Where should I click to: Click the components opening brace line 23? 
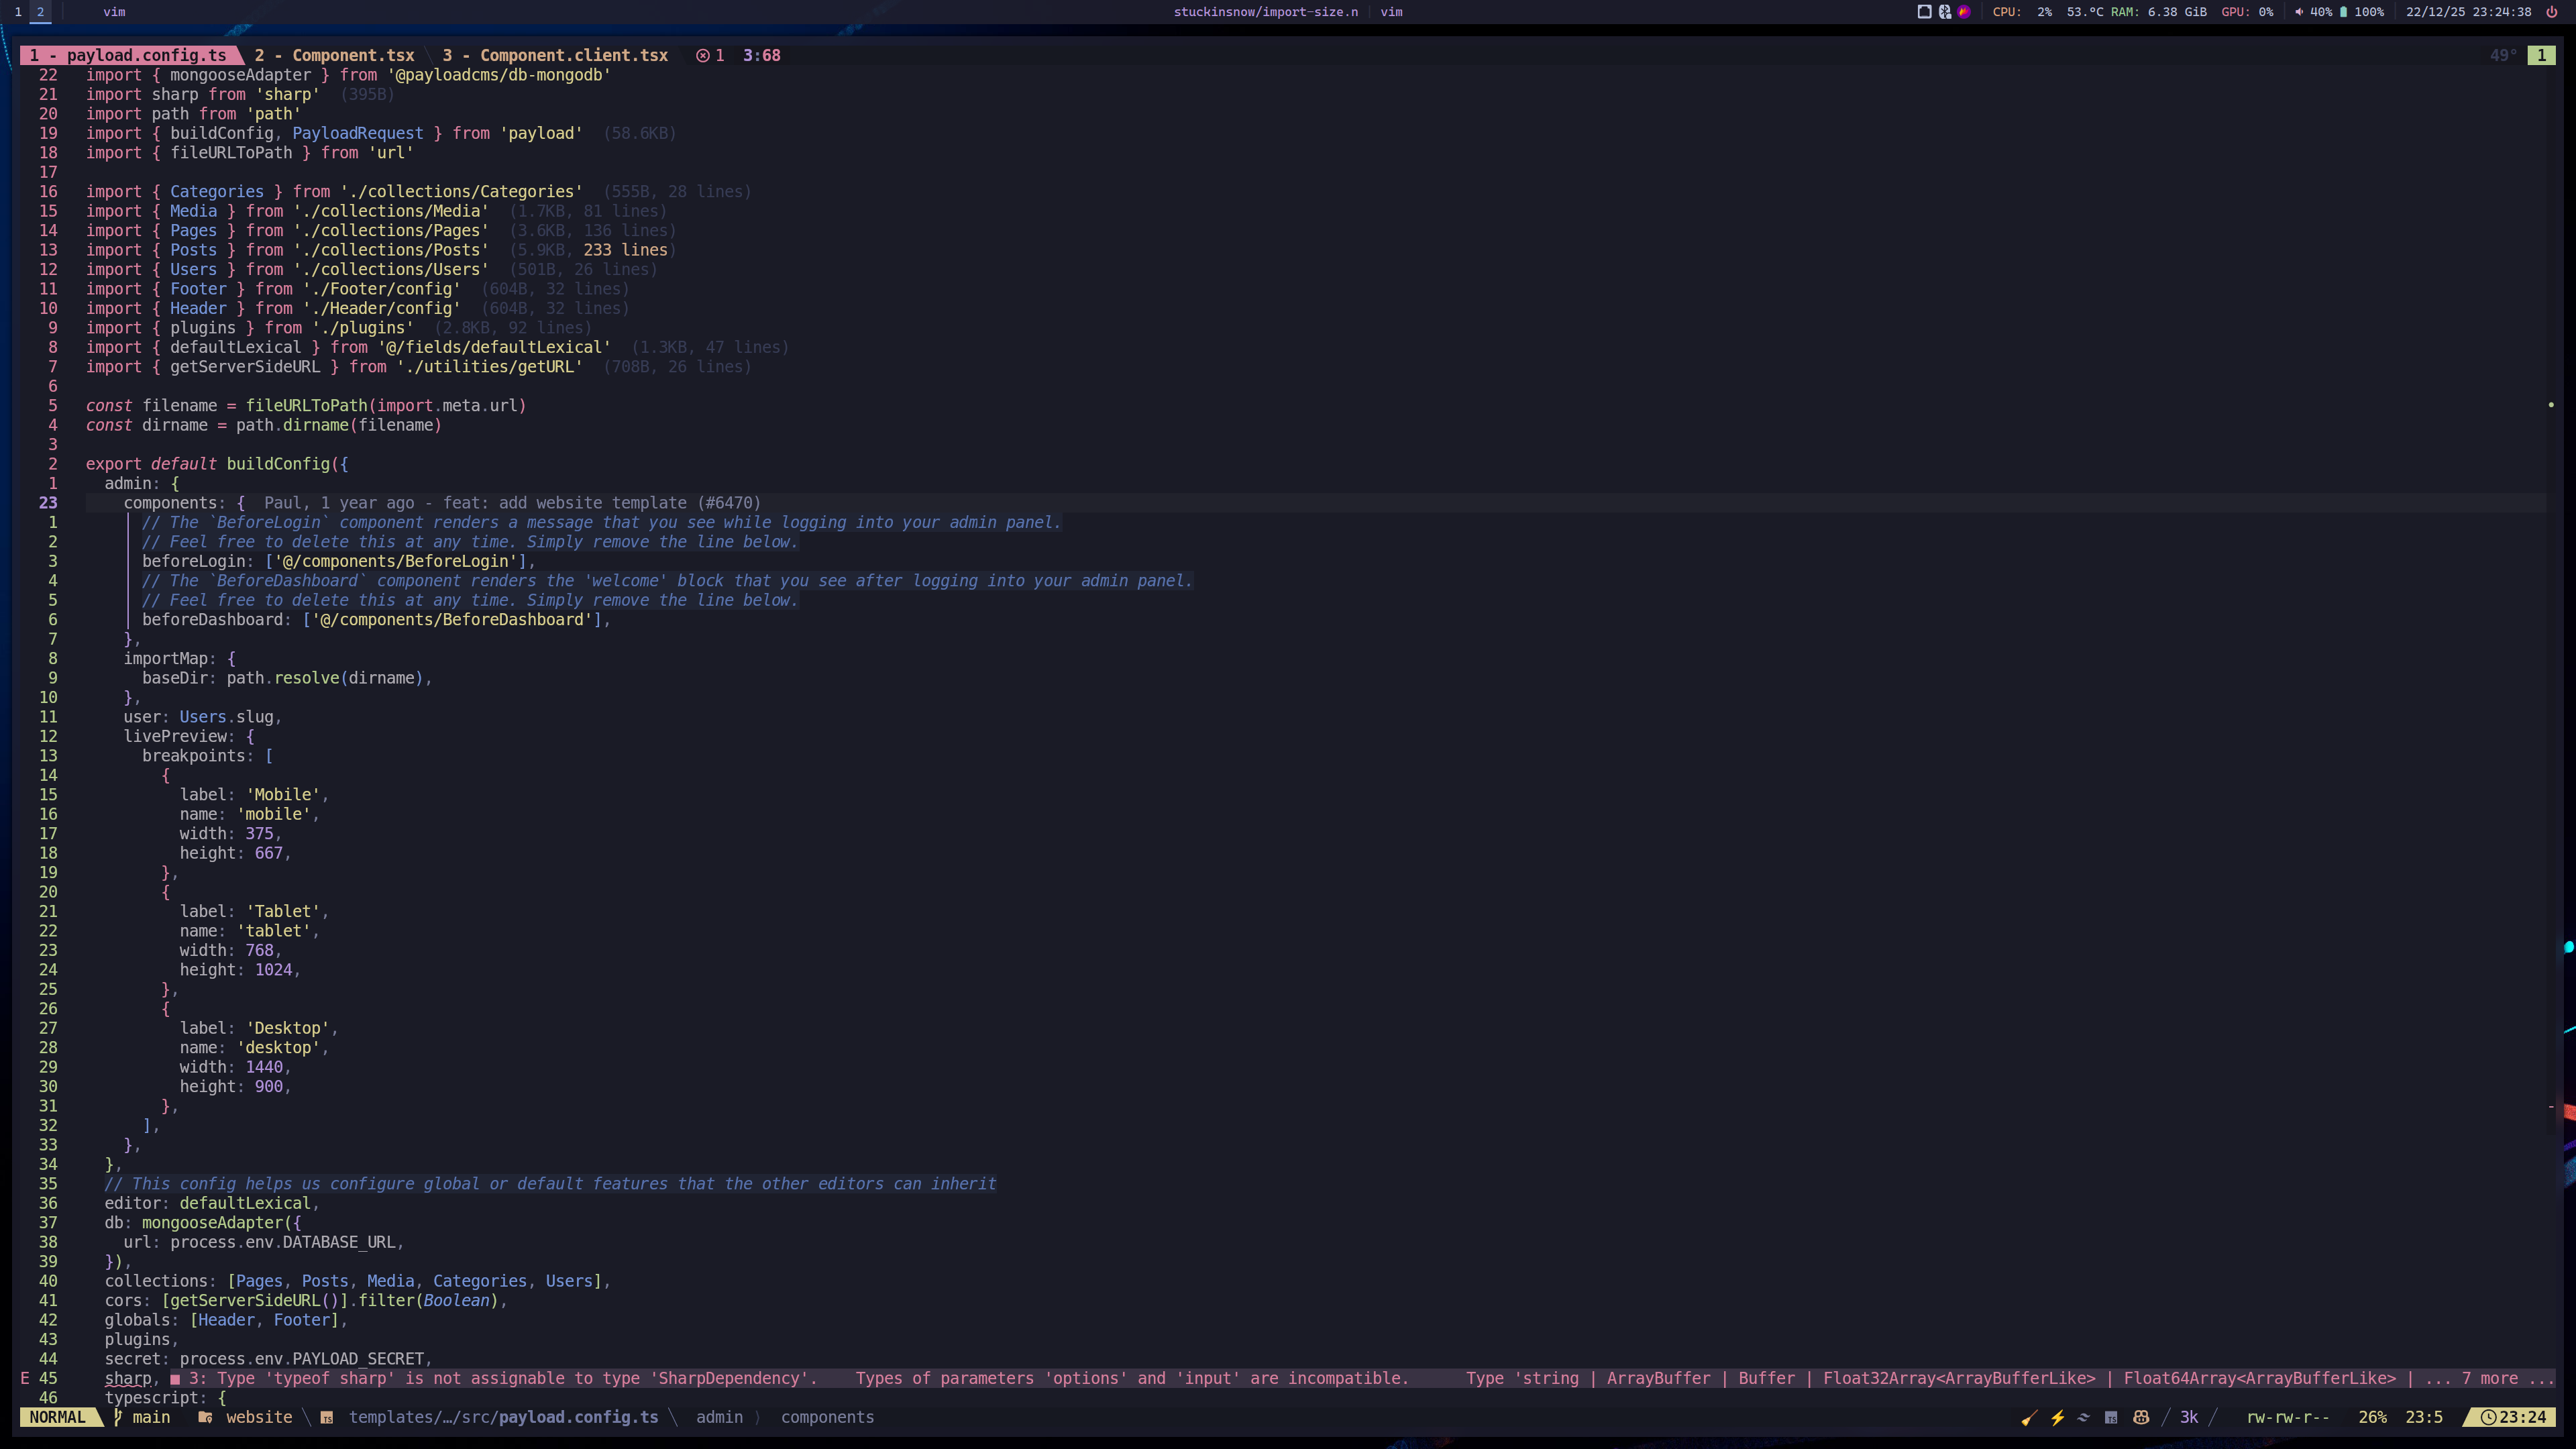coord(241,503)
